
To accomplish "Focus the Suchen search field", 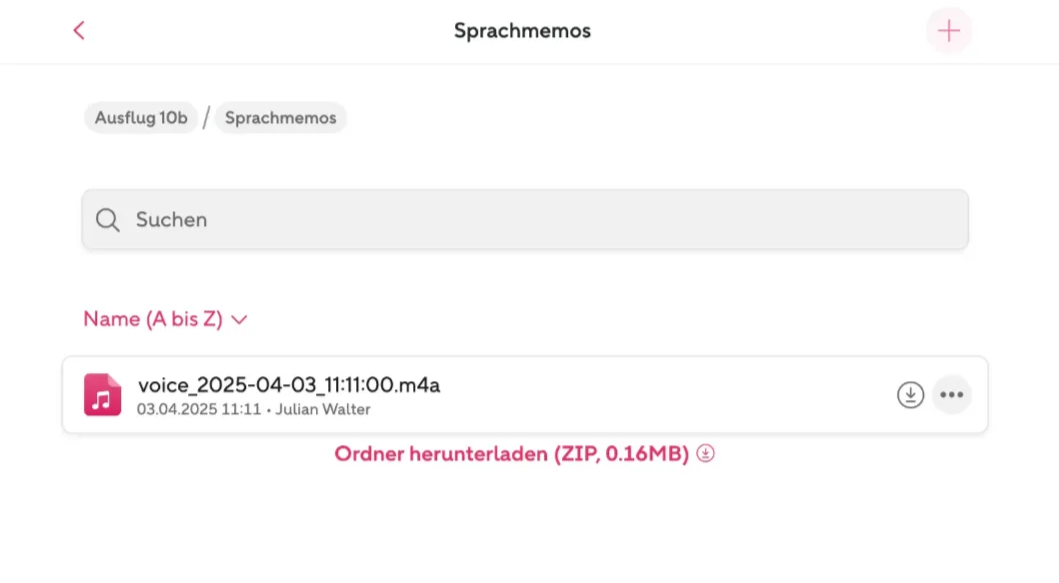I will coord(525,220).
